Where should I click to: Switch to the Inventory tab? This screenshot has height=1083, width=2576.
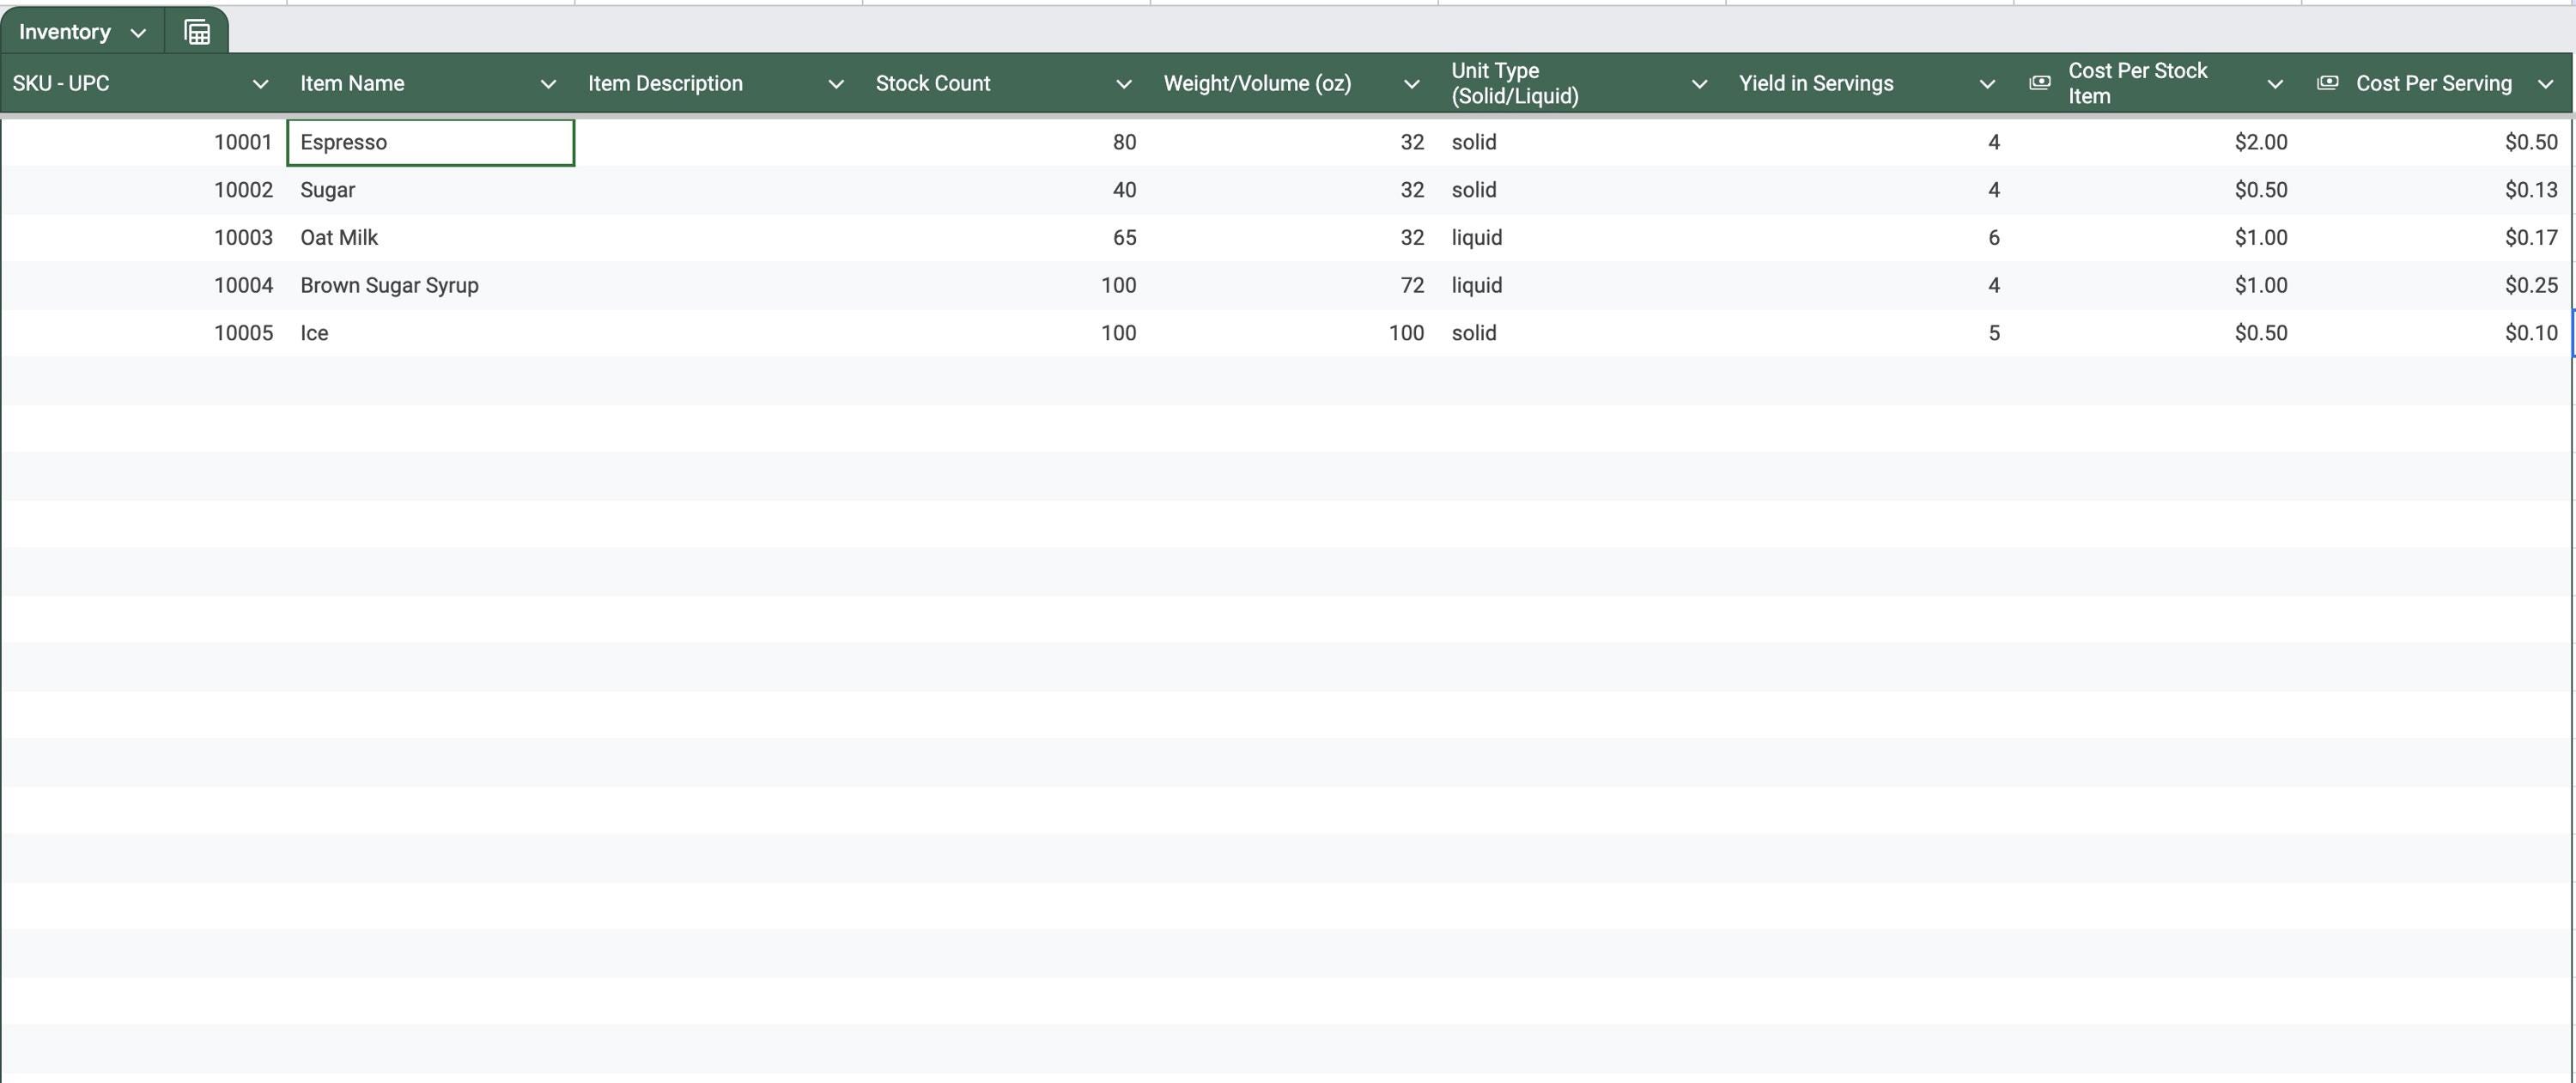click(x=67, y=31)
